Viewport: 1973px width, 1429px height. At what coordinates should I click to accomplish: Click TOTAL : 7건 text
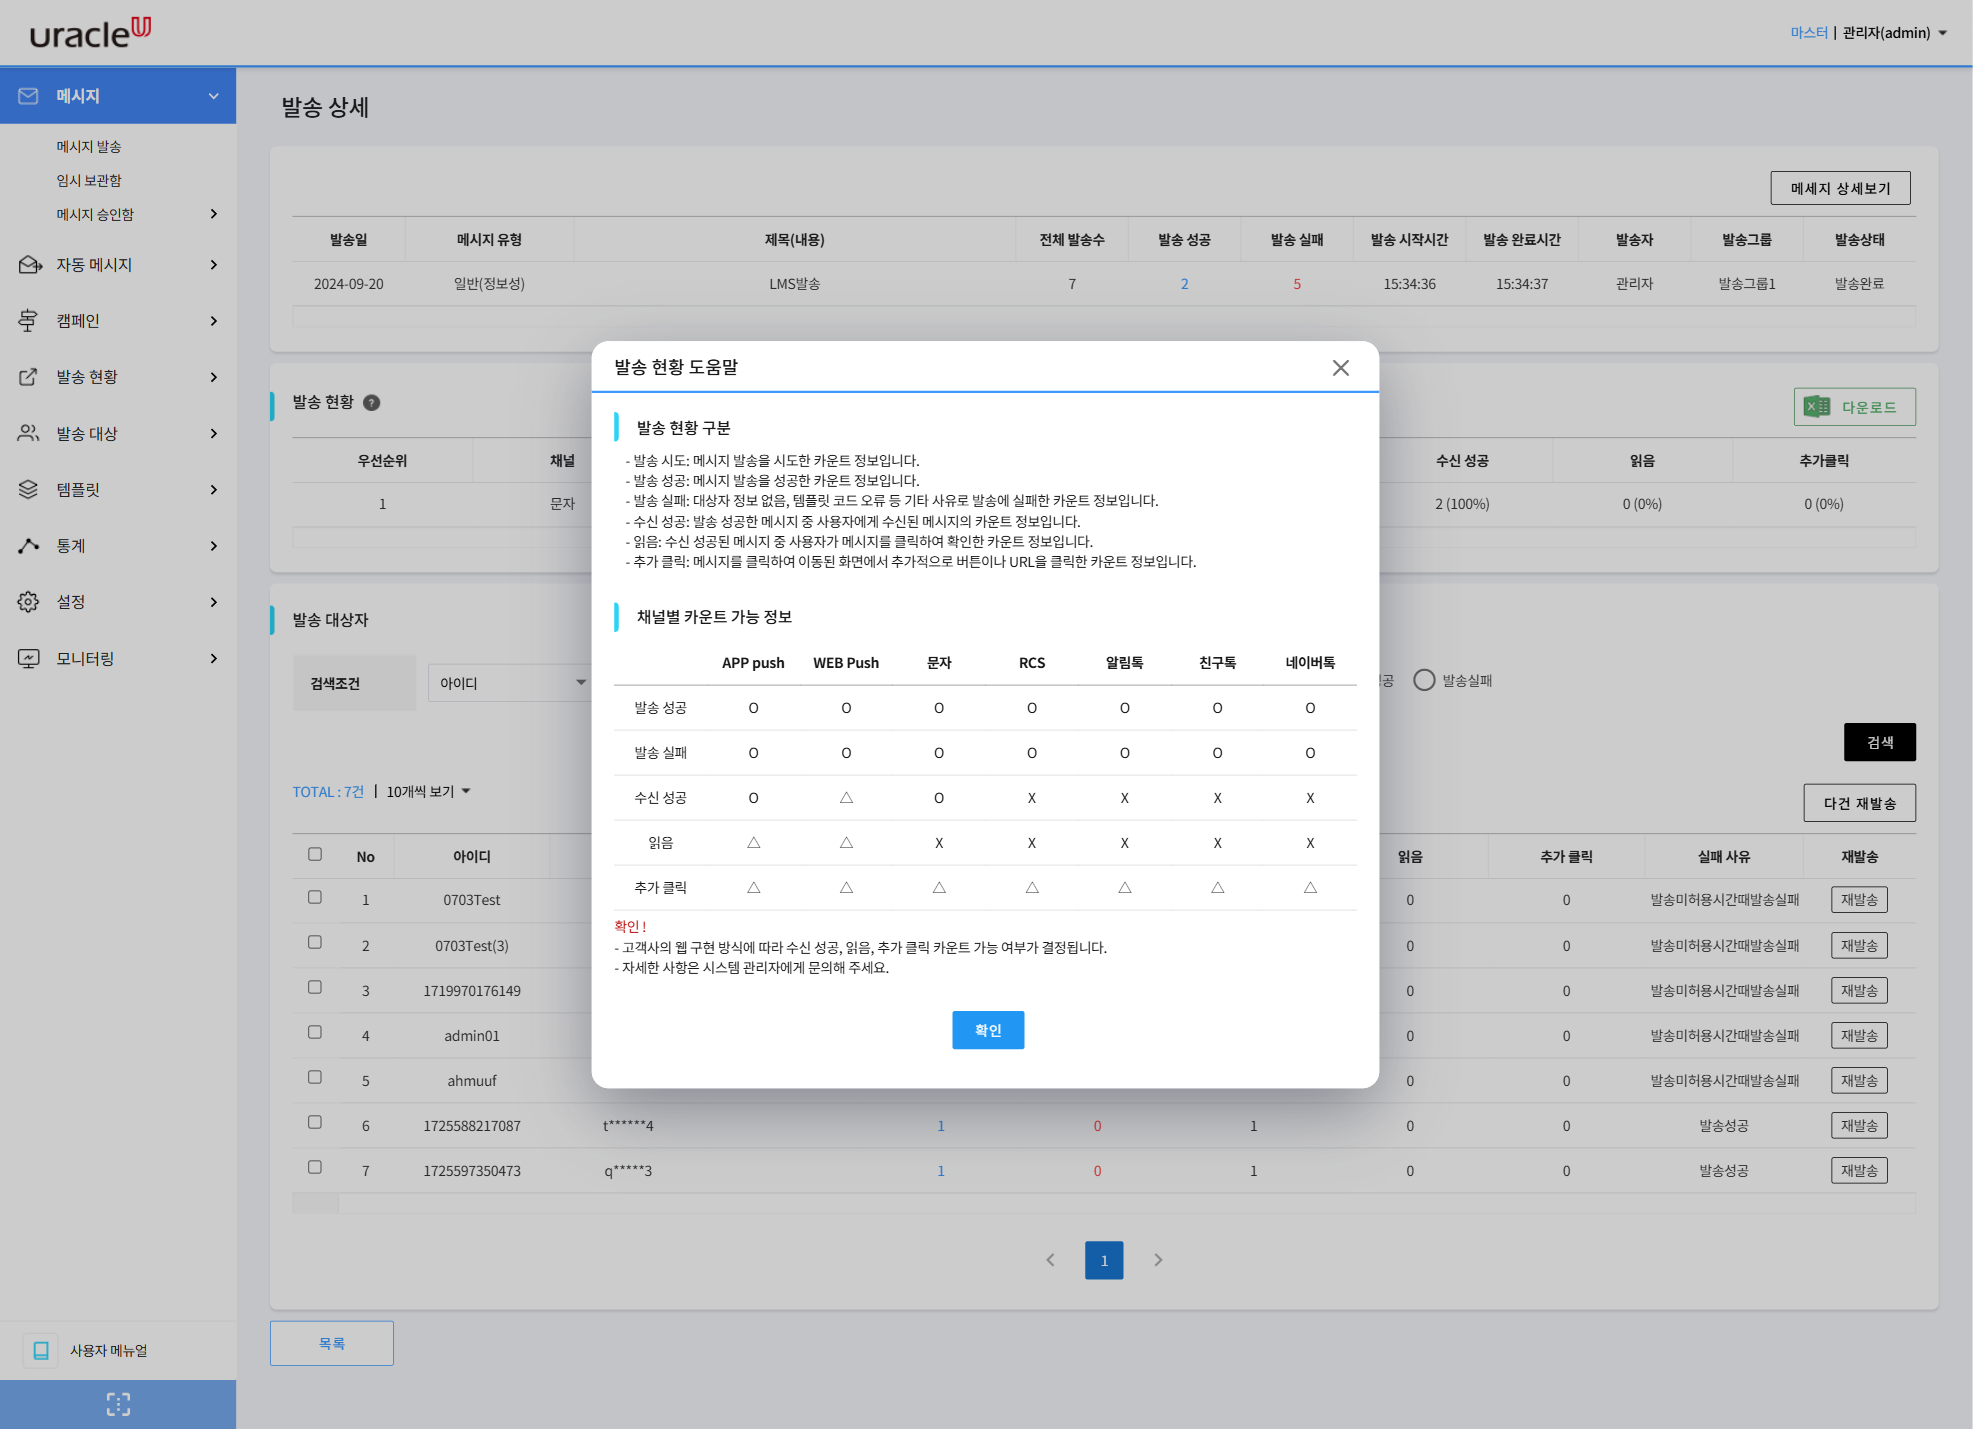coord(328,792)
